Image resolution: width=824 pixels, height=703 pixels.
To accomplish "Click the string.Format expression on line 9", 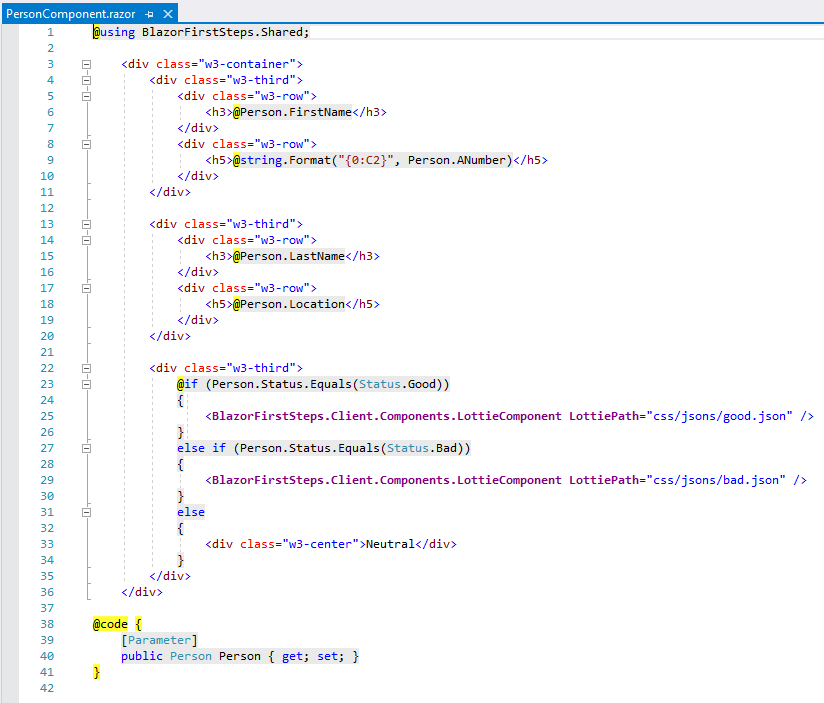I will point(373,160).
